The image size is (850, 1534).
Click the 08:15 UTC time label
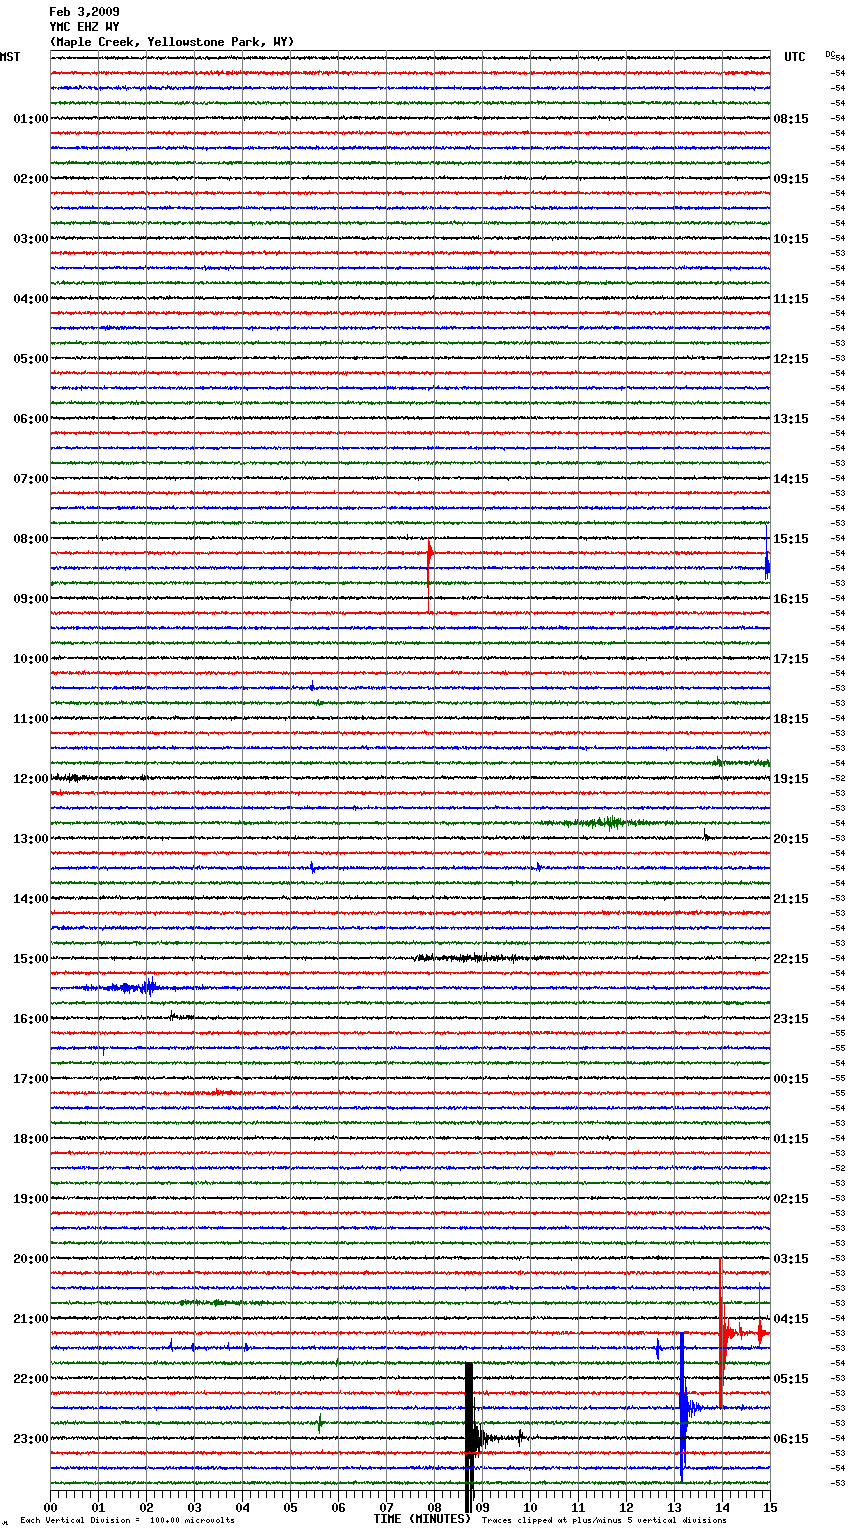pyautogui.click(x=791, y=119)
